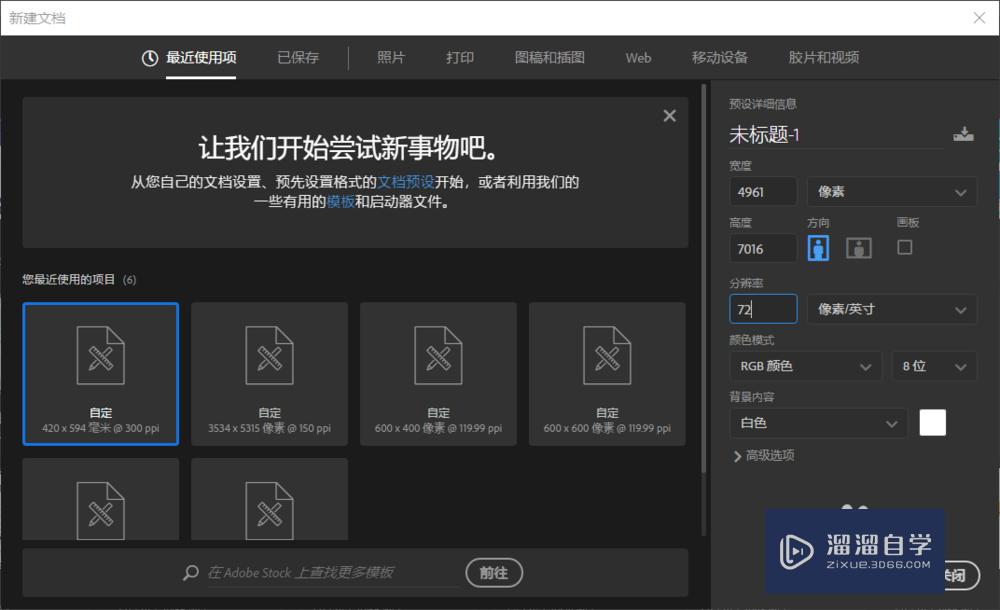This screenshot has width=1000, height=610.
Task: Select the portrait orientation icon
Action: [818, 247]
